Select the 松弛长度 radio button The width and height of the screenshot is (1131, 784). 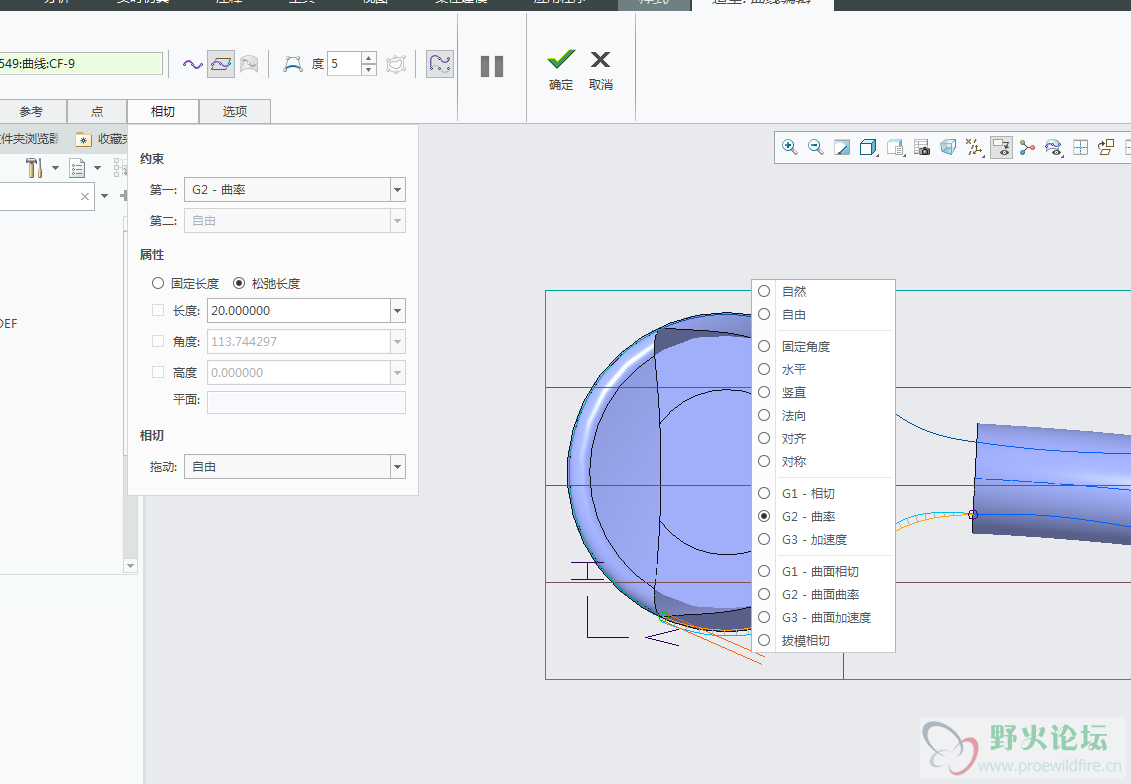[239, 283]
